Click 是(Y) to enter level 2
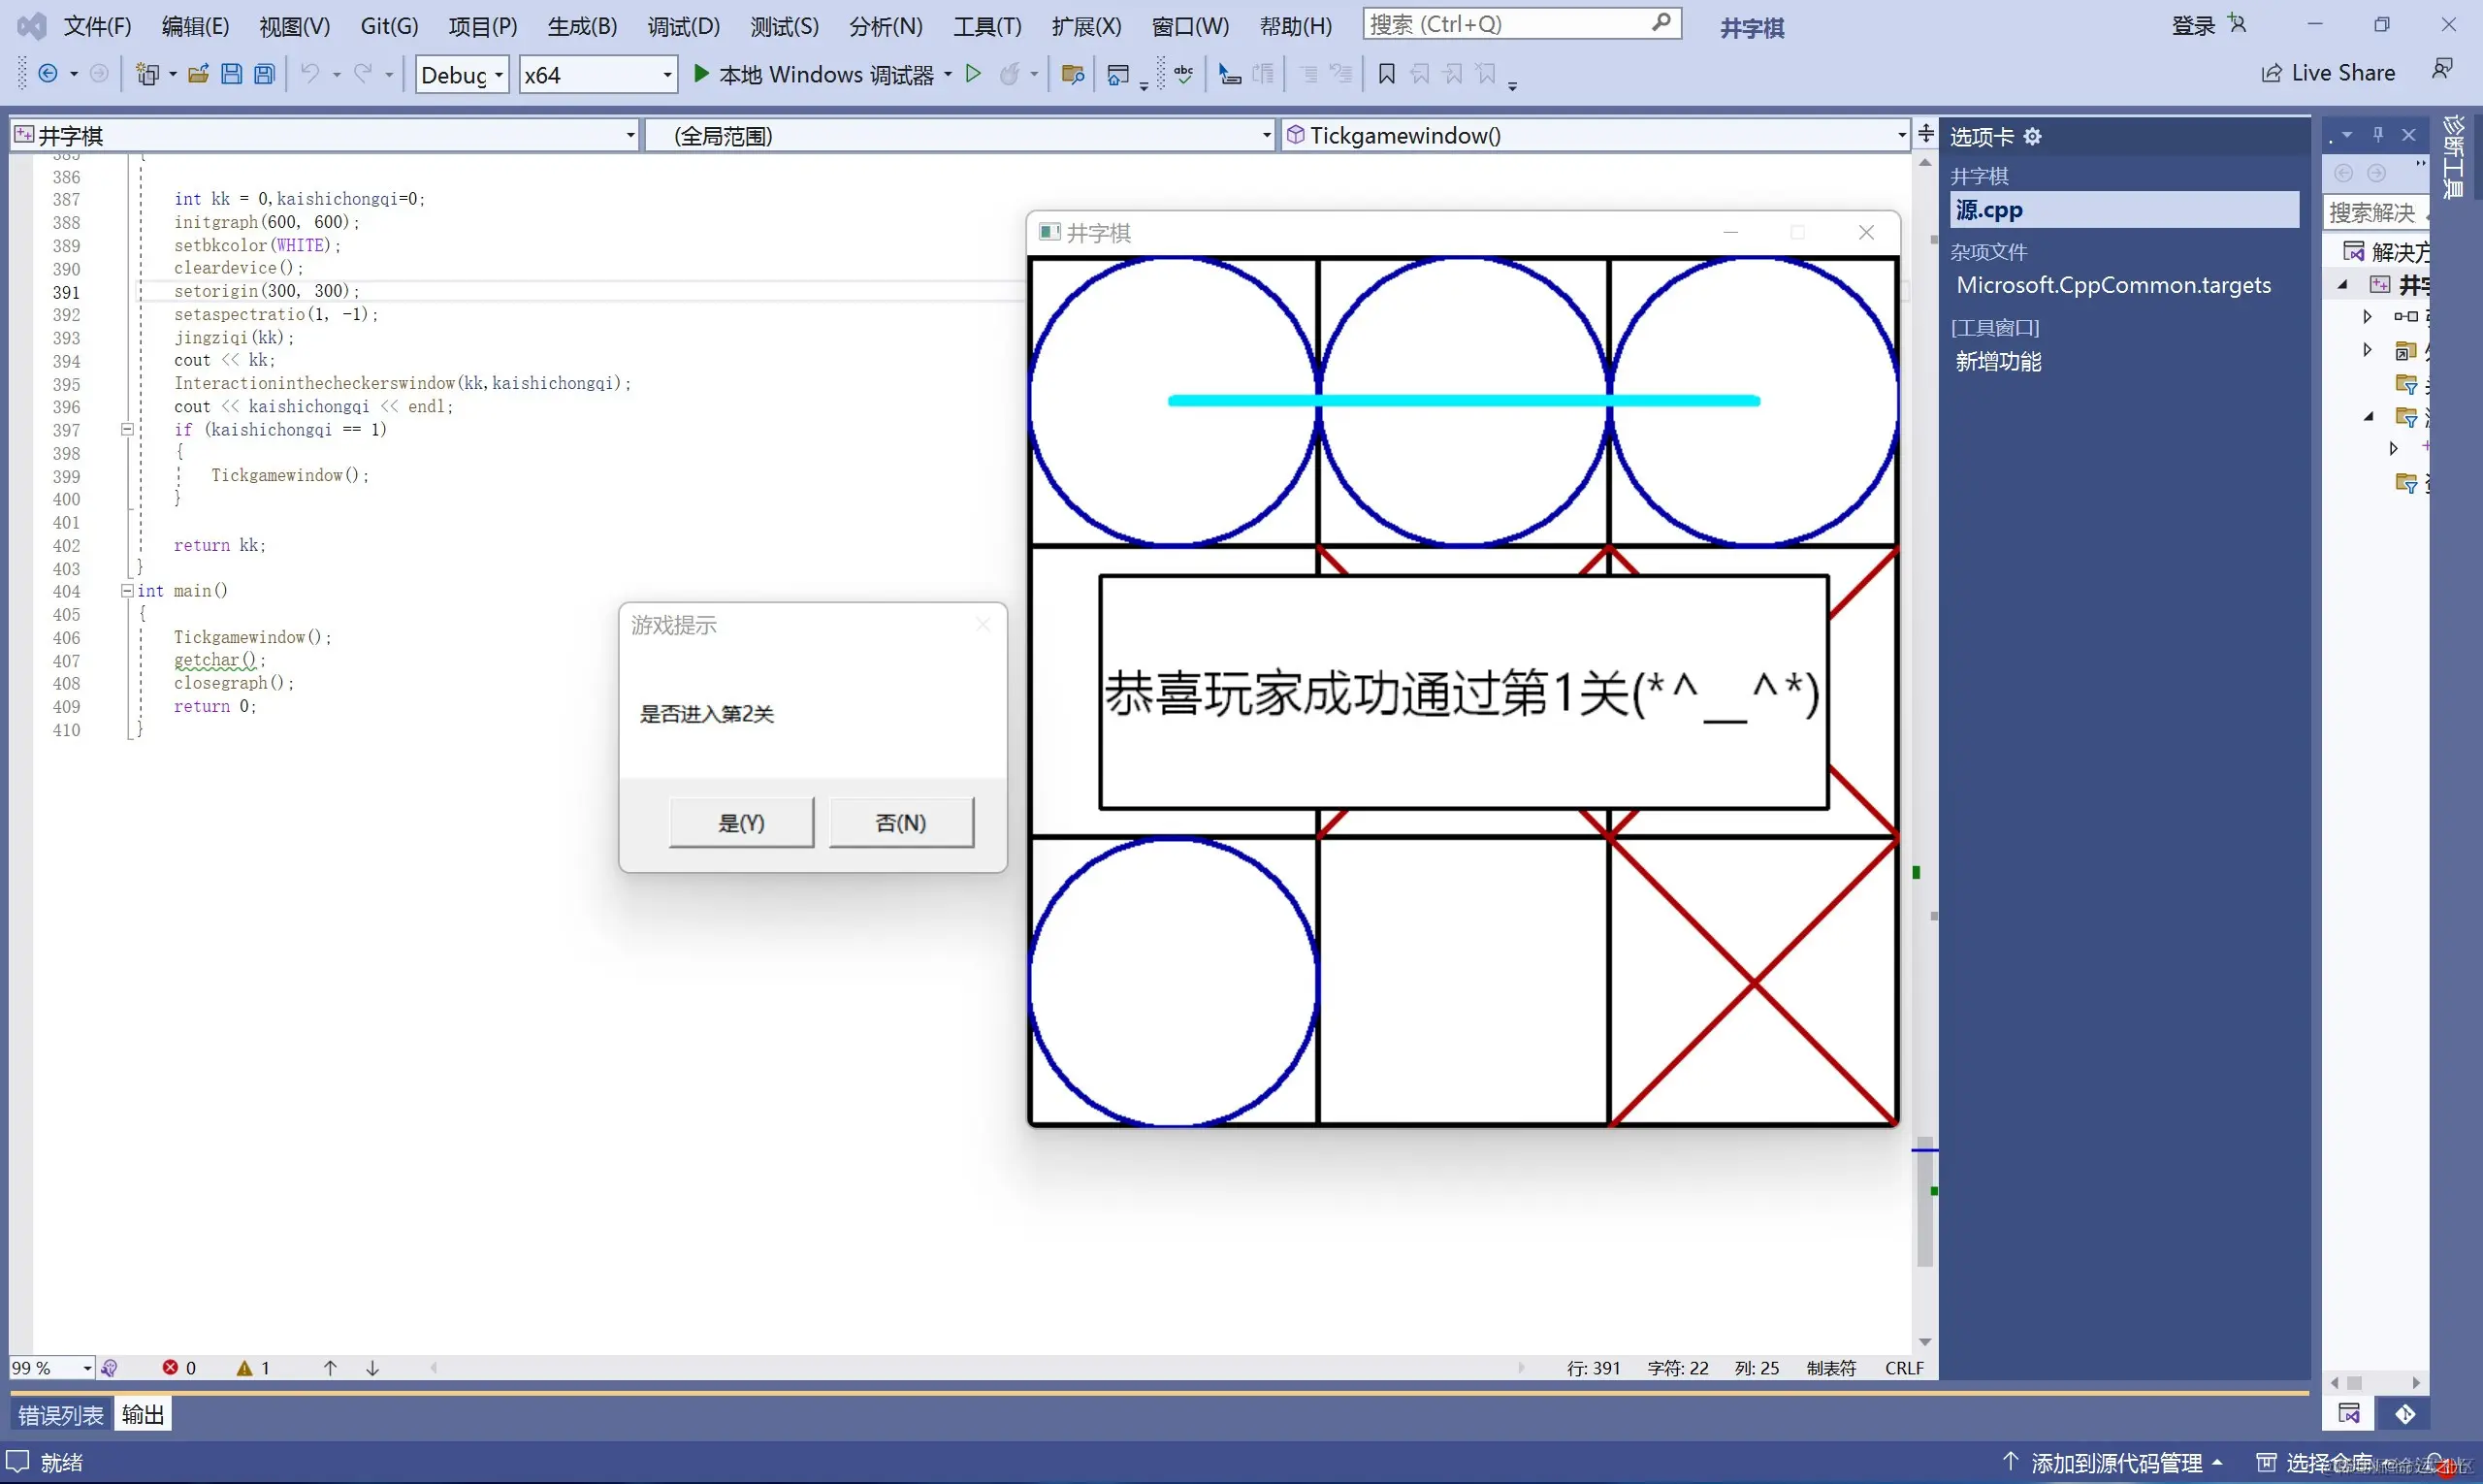Screen dimensions: 2483x1484 [741, 822]
